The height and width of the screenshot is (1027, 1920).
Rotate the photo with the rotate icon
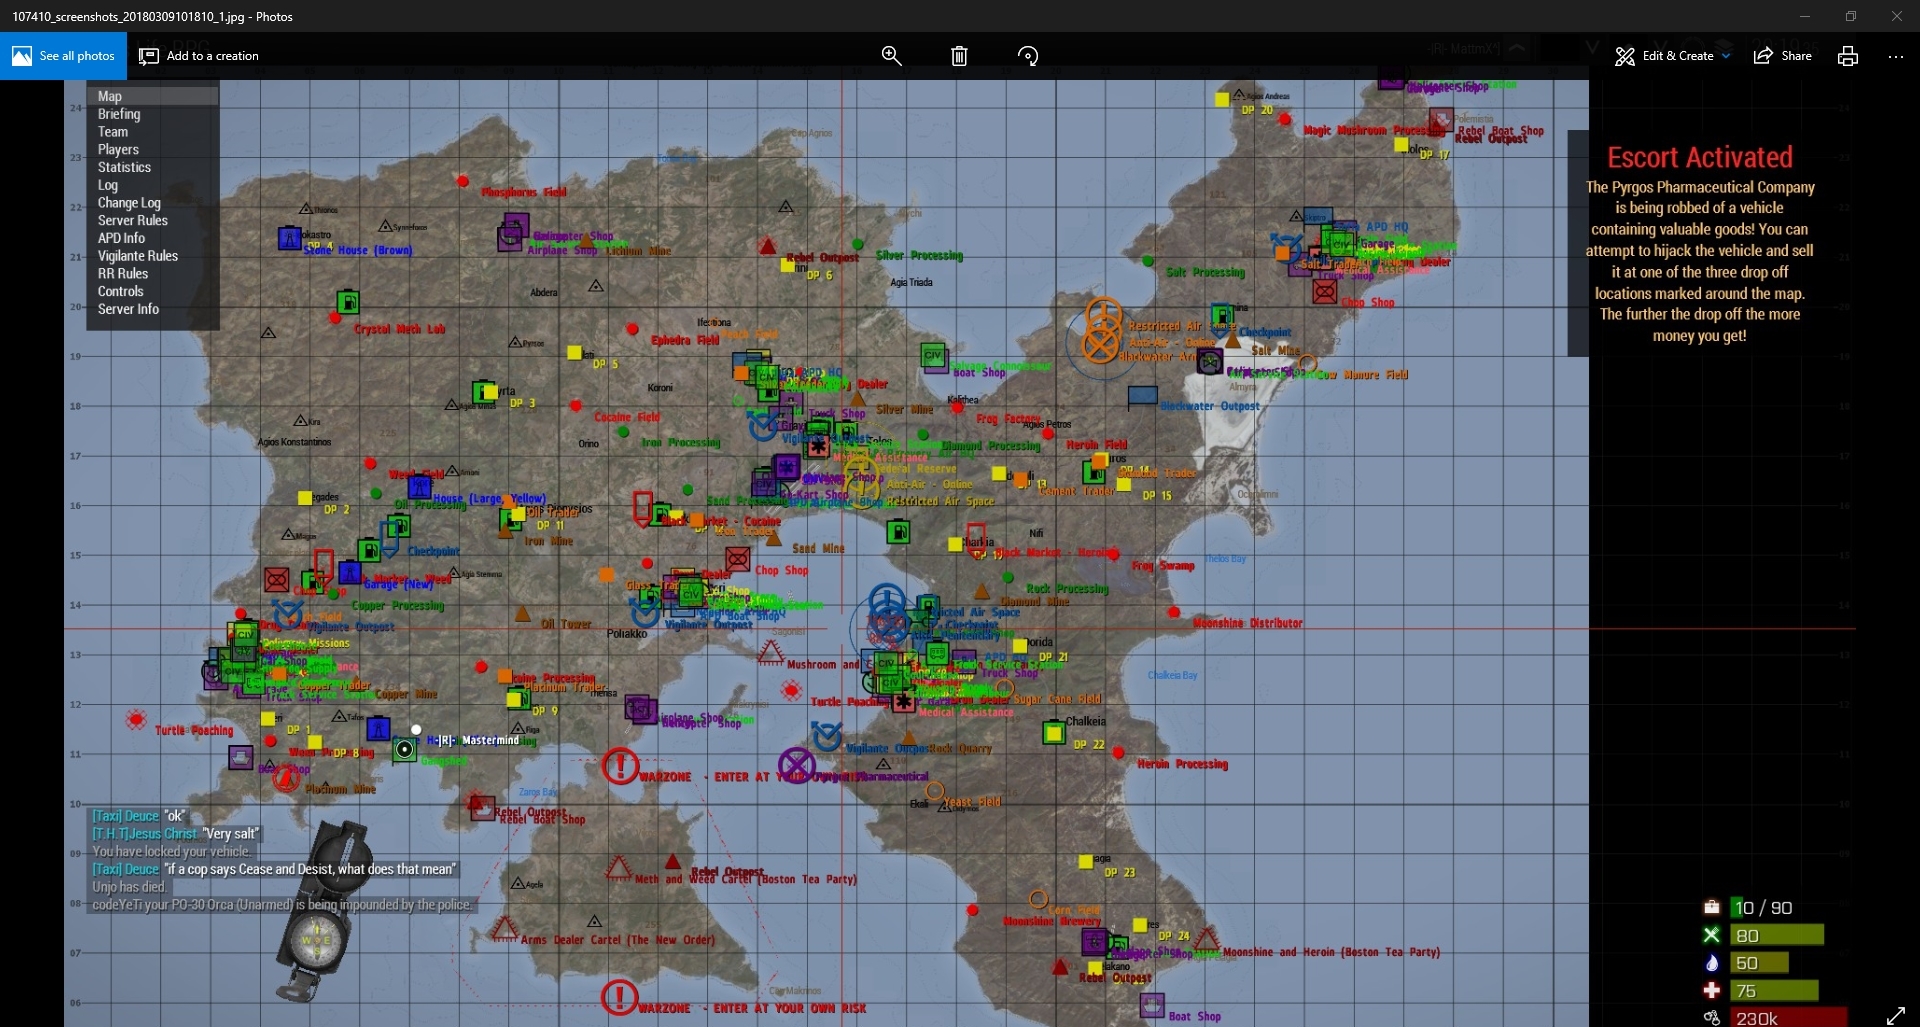1028,56
